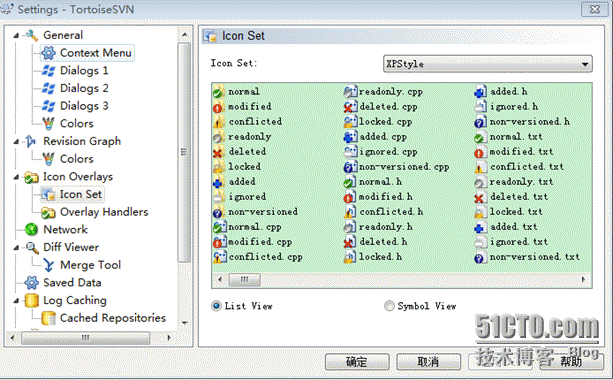Screen dimensions: 613x380
Task: Click the Dialogs 1 Windows-flag icon
Action: click(x=48, y=71)
